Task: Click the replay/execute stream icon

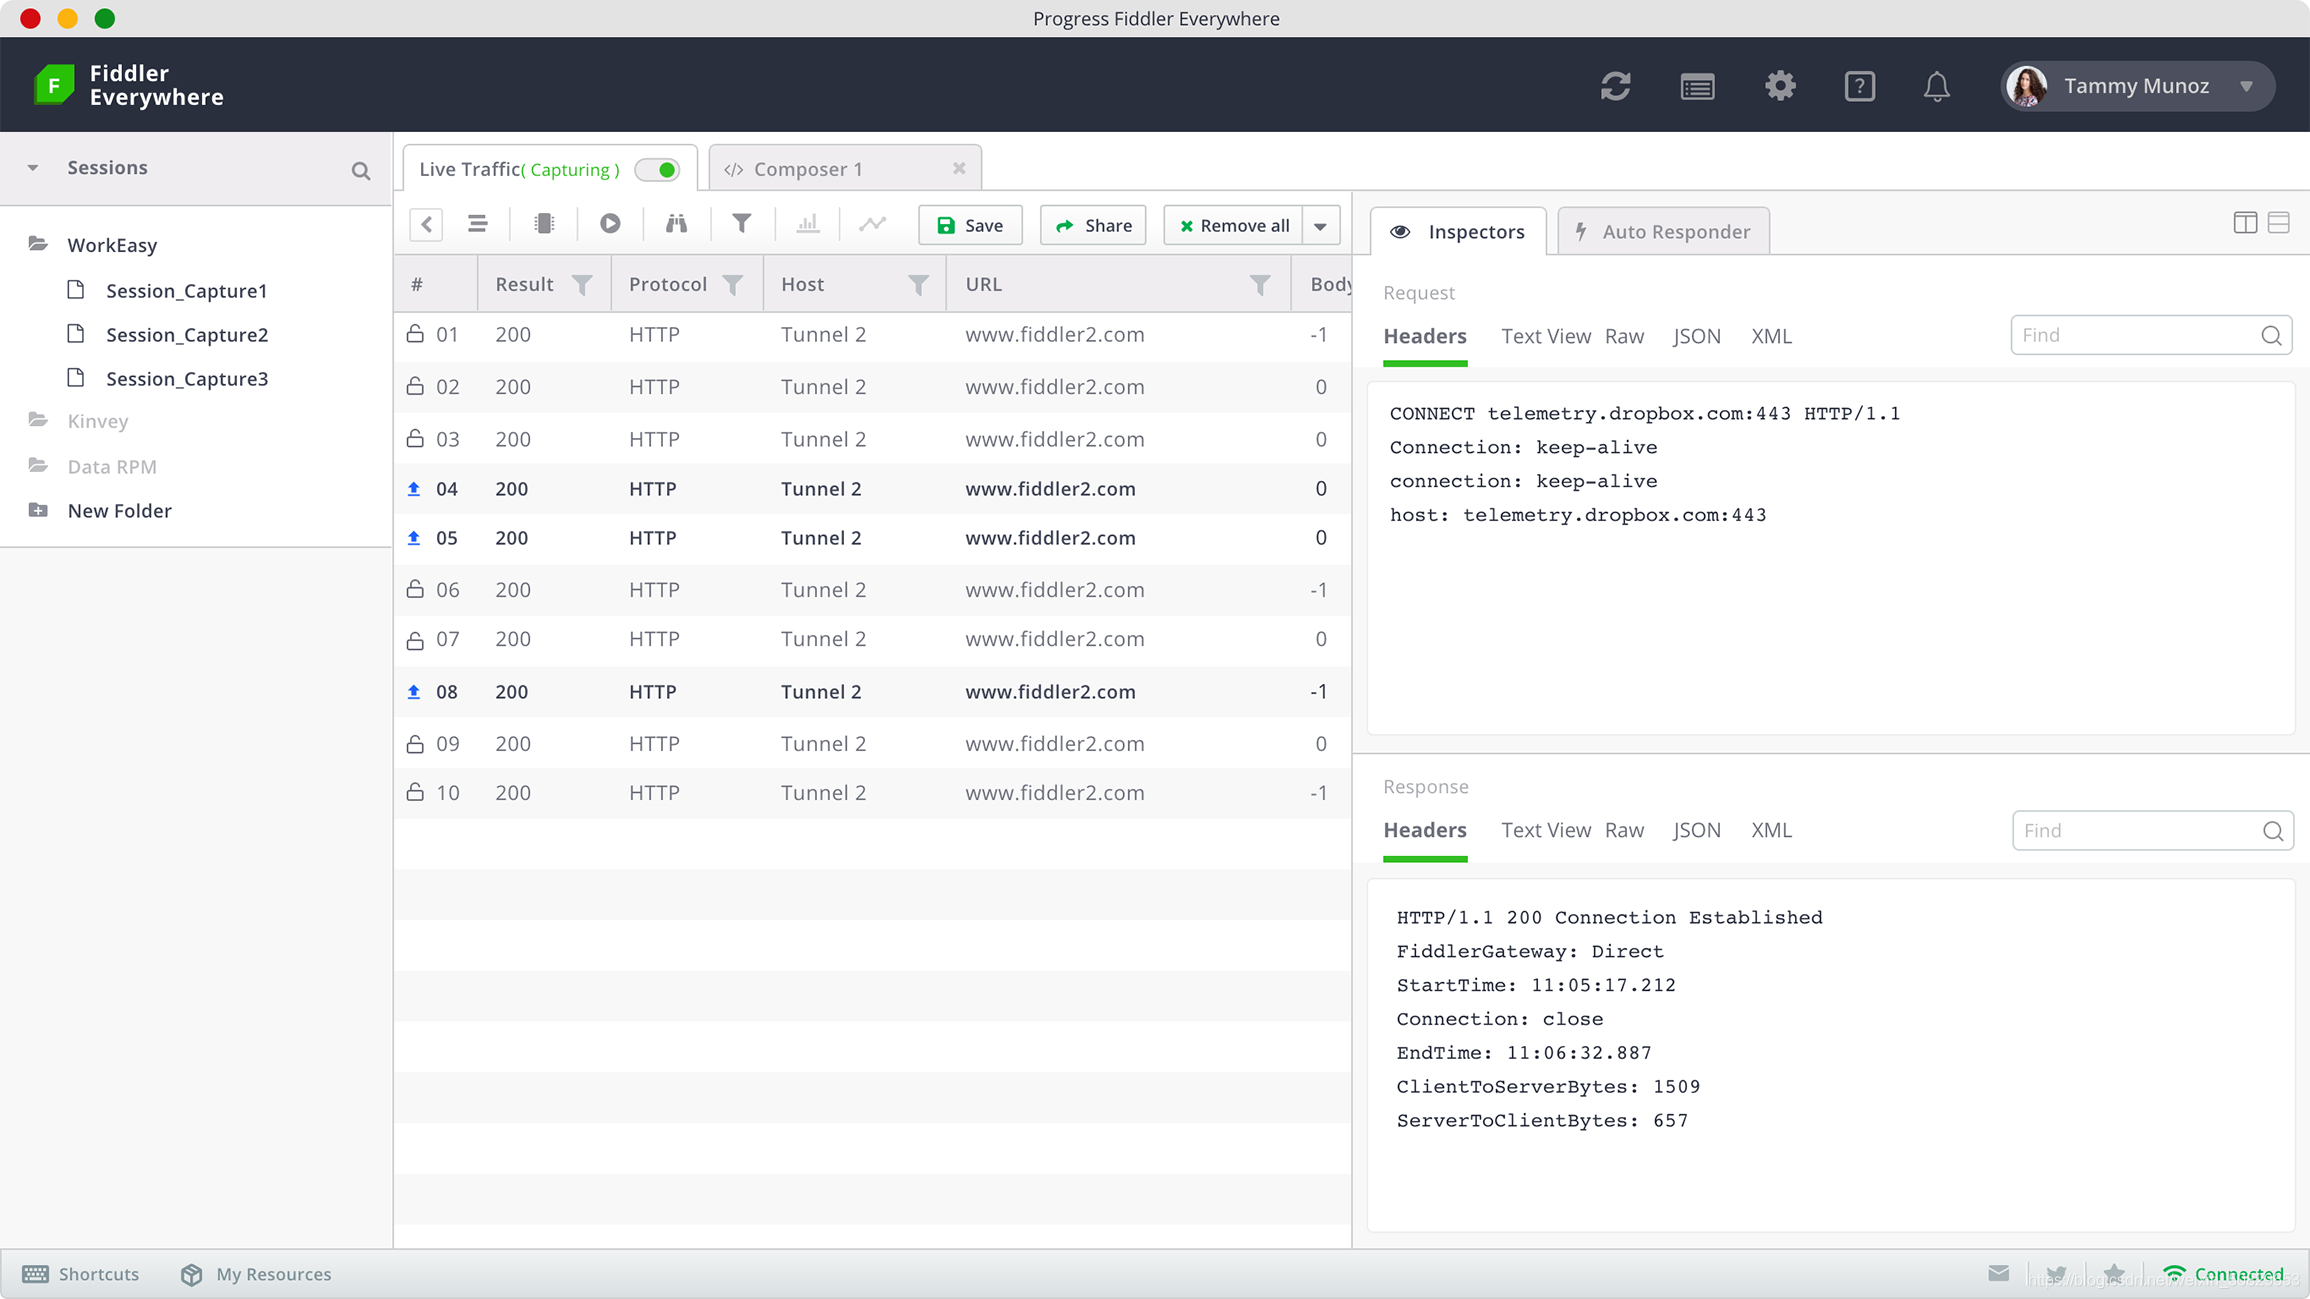Action: click(609, 224)
